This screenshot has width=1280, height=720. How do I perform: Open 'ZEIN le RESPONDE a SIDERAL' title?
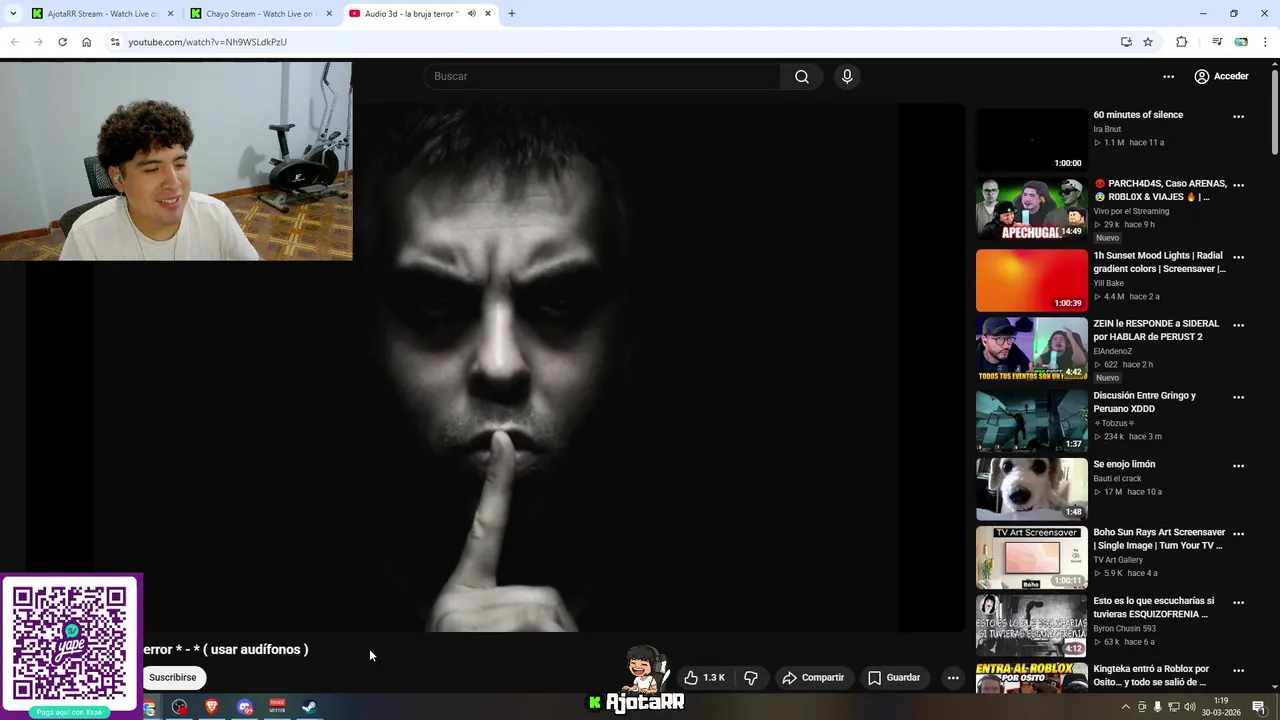[1156, 330]
